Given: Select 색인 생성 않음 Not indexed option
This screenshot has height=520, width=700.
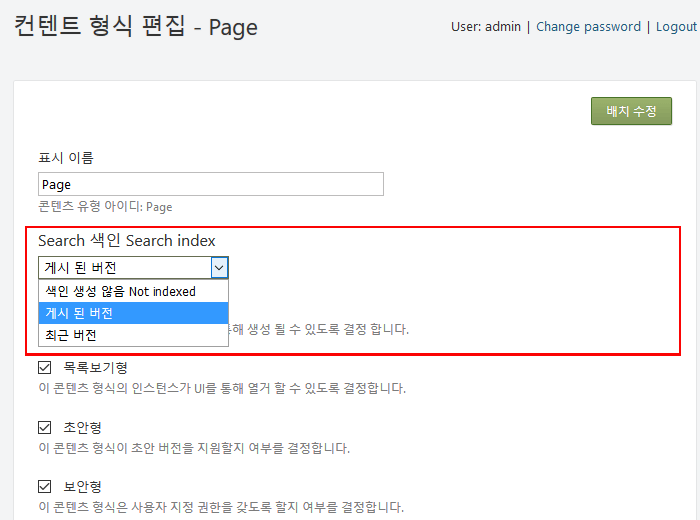Looking at the screenshot, I should pyautogui.click(x=133, y=291).
